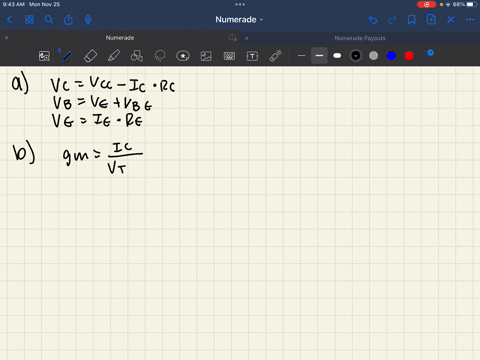Select the zoom window tool

pyautogui.click(x=44, y=56)
